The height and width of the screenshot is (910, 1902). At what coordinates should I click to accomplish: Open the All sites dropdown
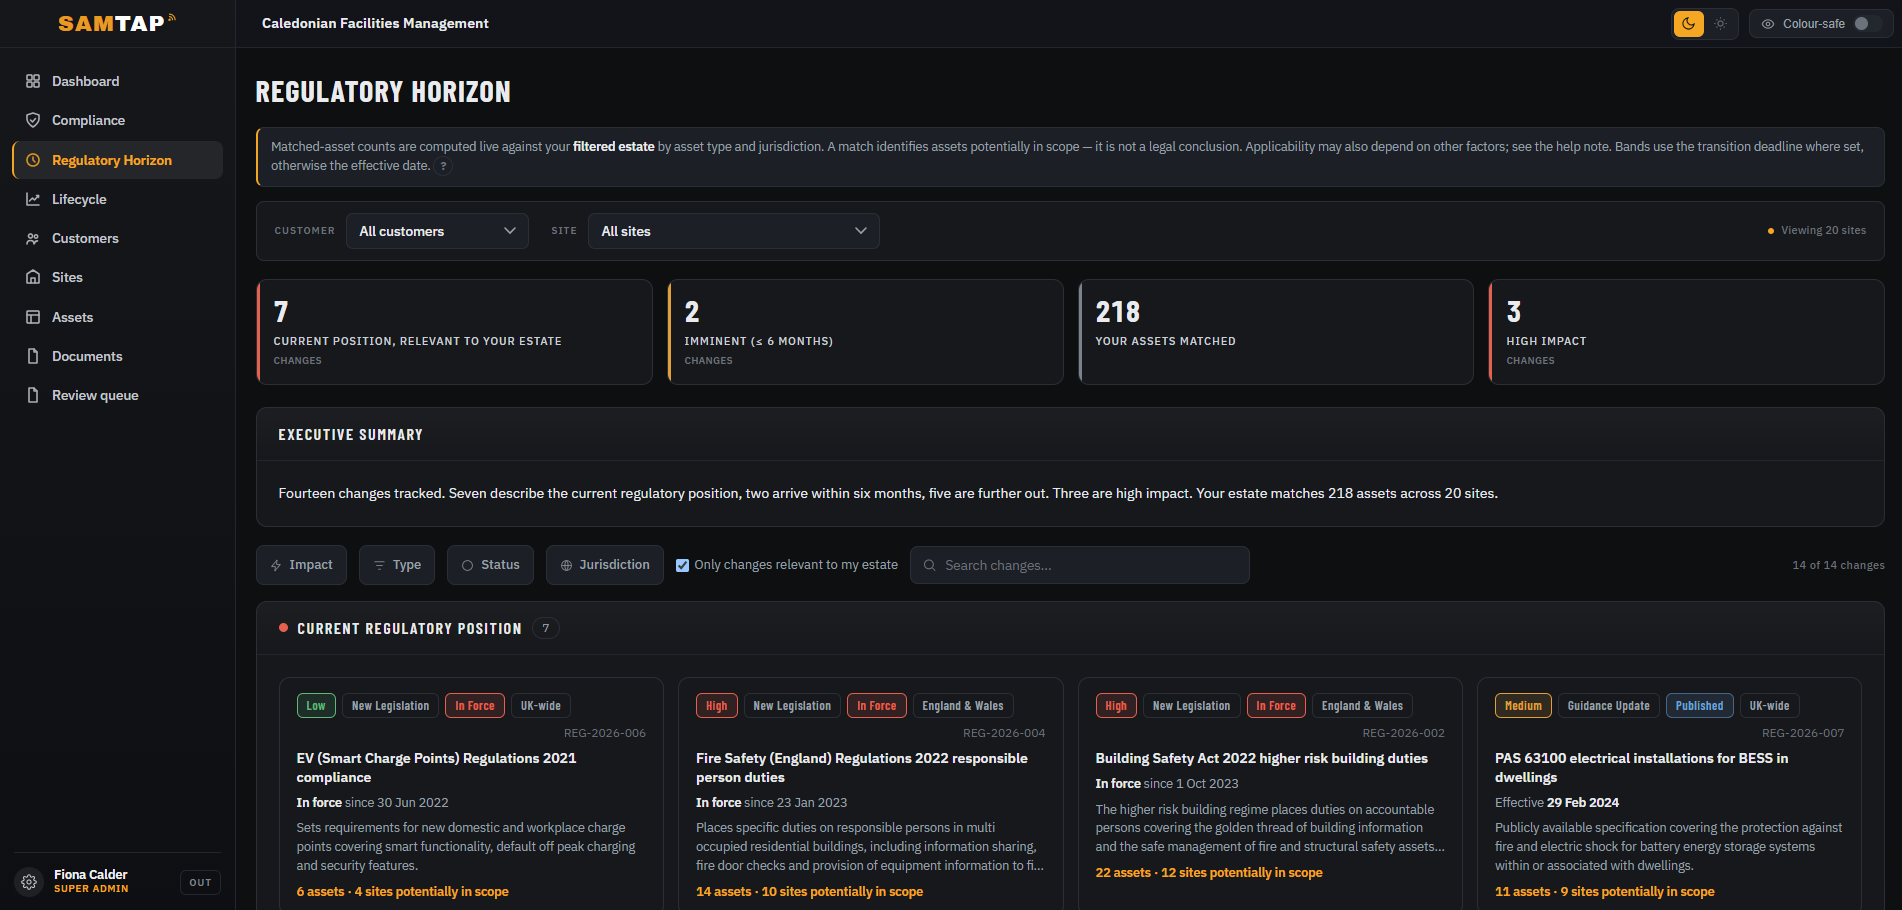(x=734, y=231)
